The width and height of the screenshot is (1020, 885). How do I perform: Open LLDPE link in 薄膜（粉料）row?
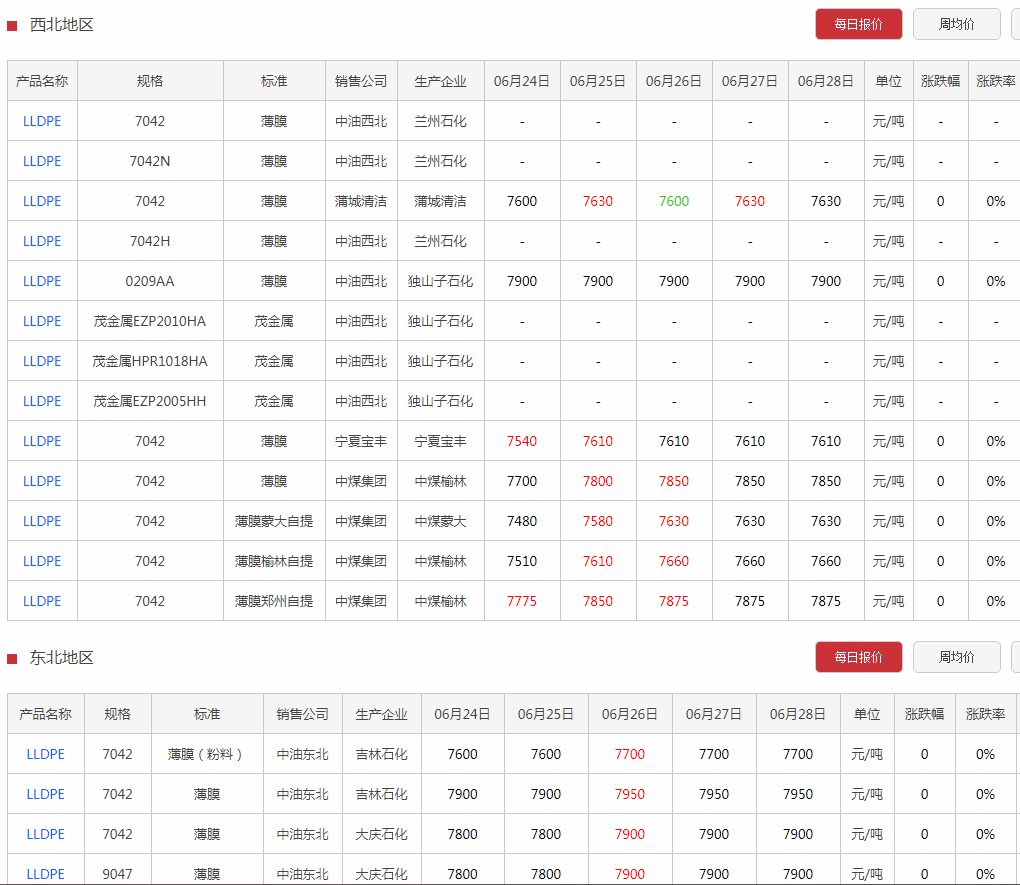point(46,754)
